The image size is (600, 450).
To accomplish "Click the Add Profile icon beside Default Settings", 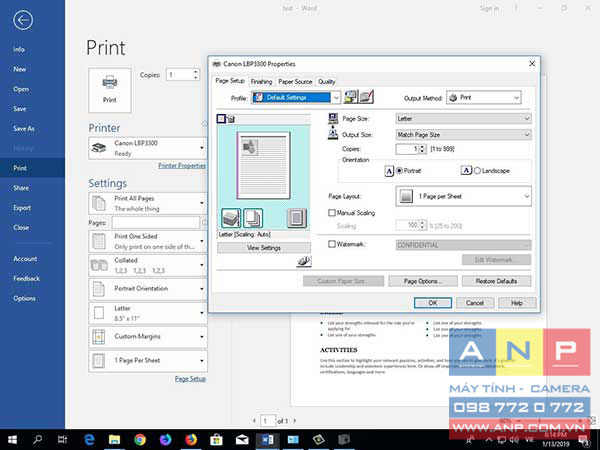I will [x=351, y=97].
